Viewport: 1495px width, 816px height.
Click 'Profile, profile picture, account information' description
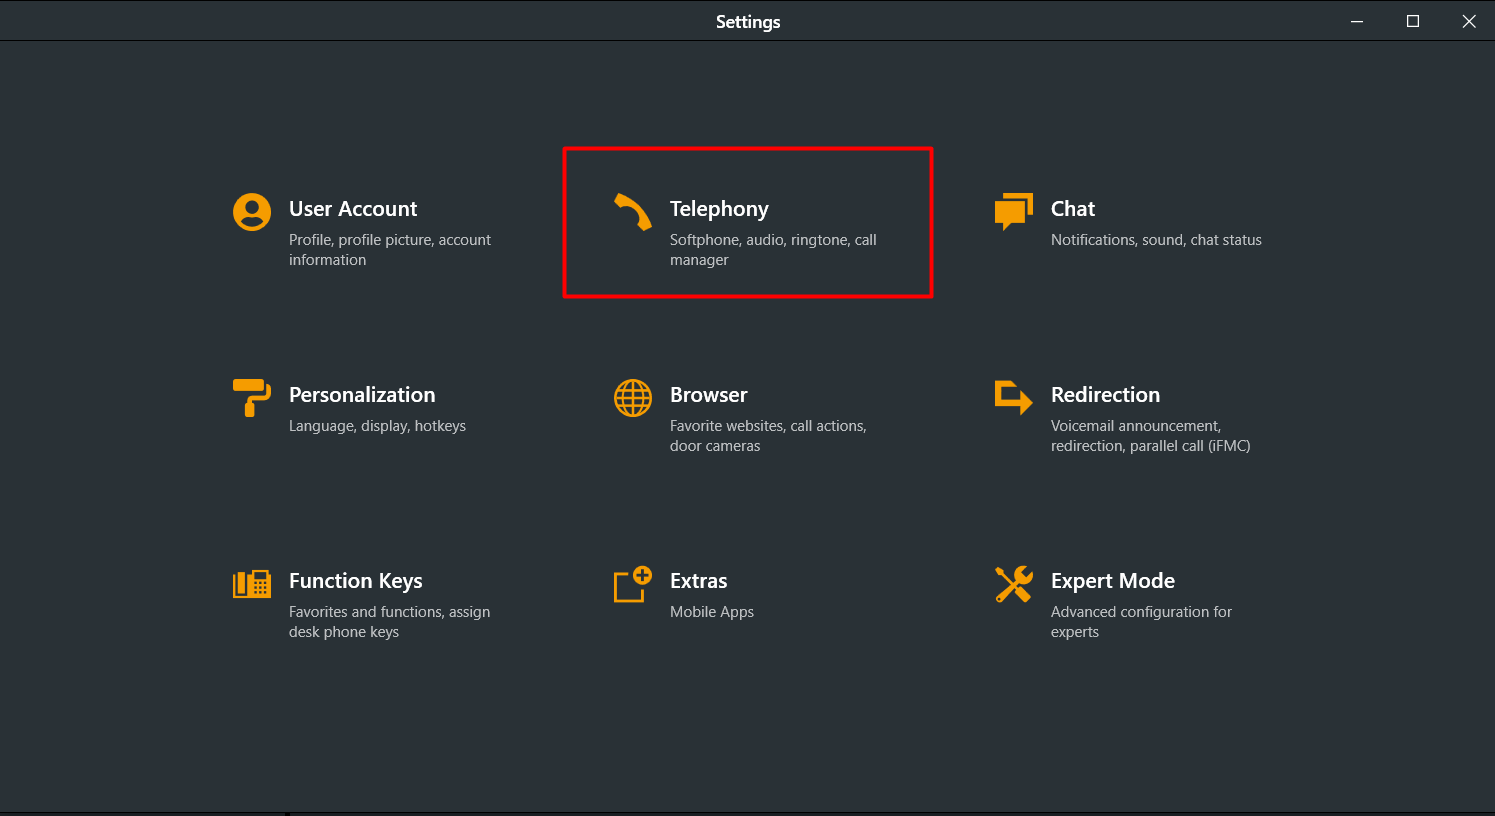[390, 250]
